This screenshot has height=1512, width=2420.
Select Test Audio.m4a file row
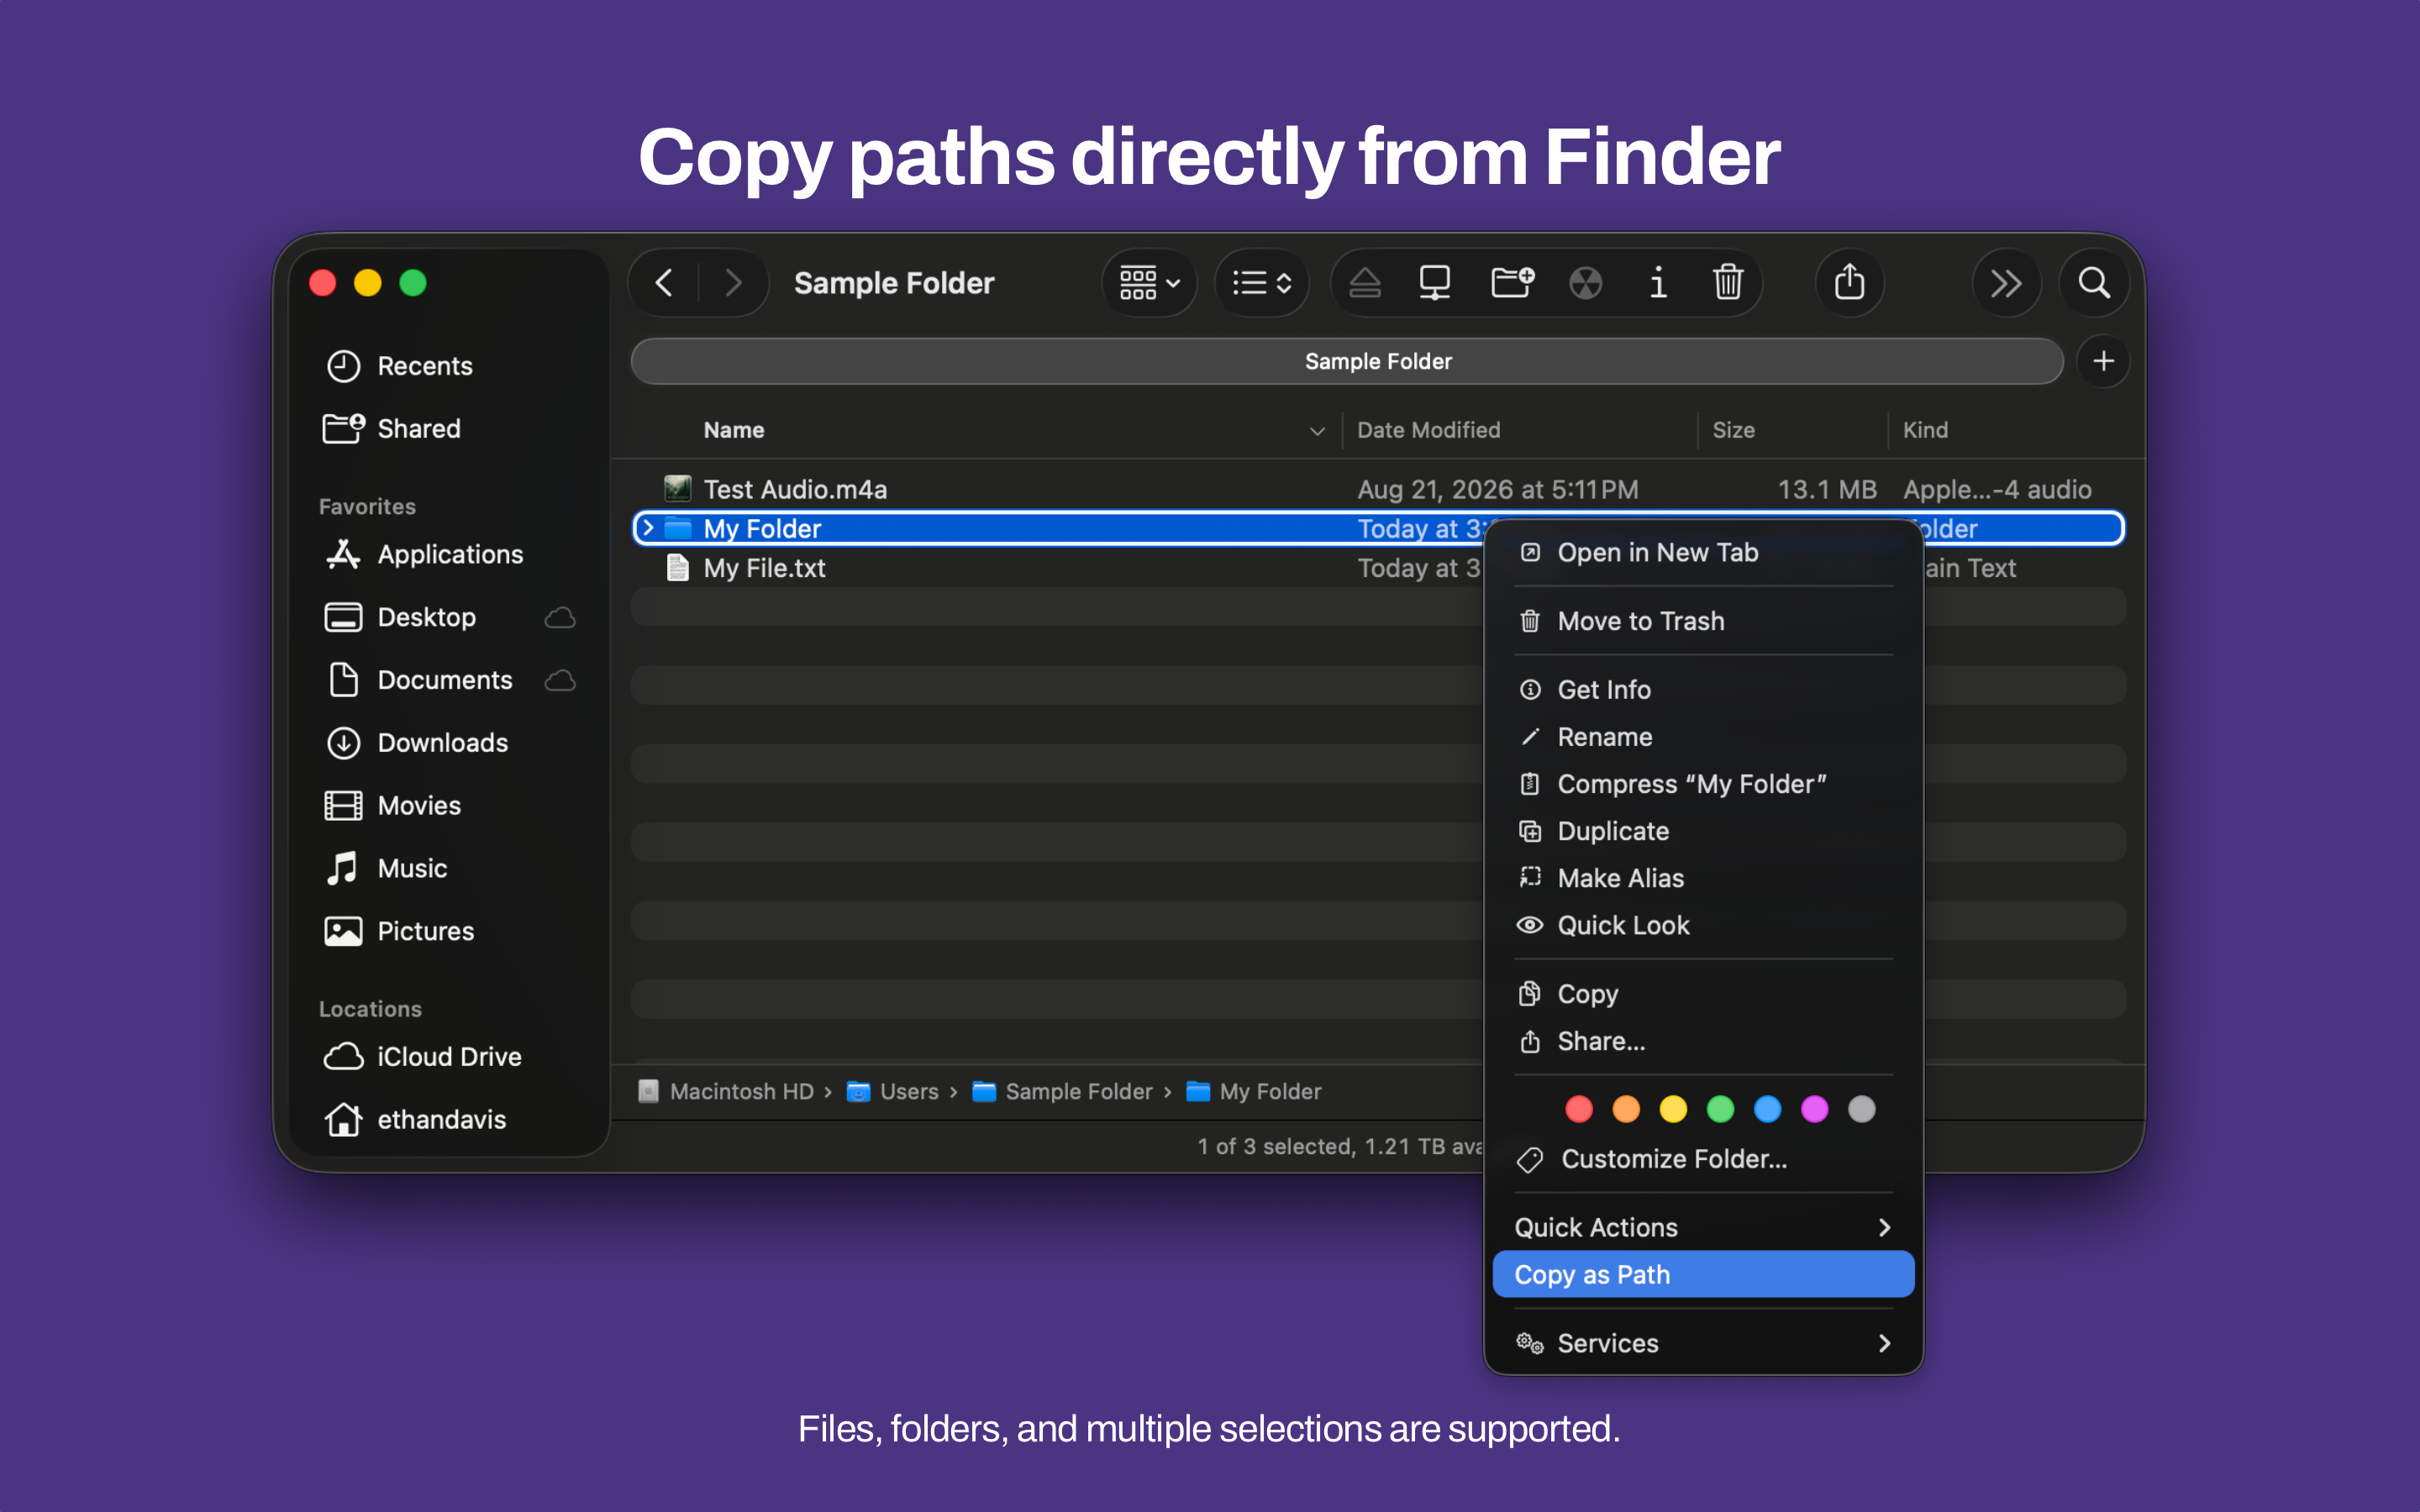coord(1378,489)
